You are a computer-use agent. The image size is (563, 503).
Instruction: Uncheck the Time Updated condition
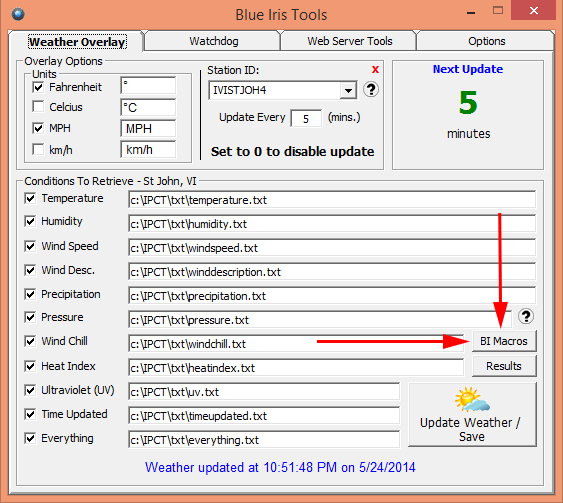(x=30, y=414)
